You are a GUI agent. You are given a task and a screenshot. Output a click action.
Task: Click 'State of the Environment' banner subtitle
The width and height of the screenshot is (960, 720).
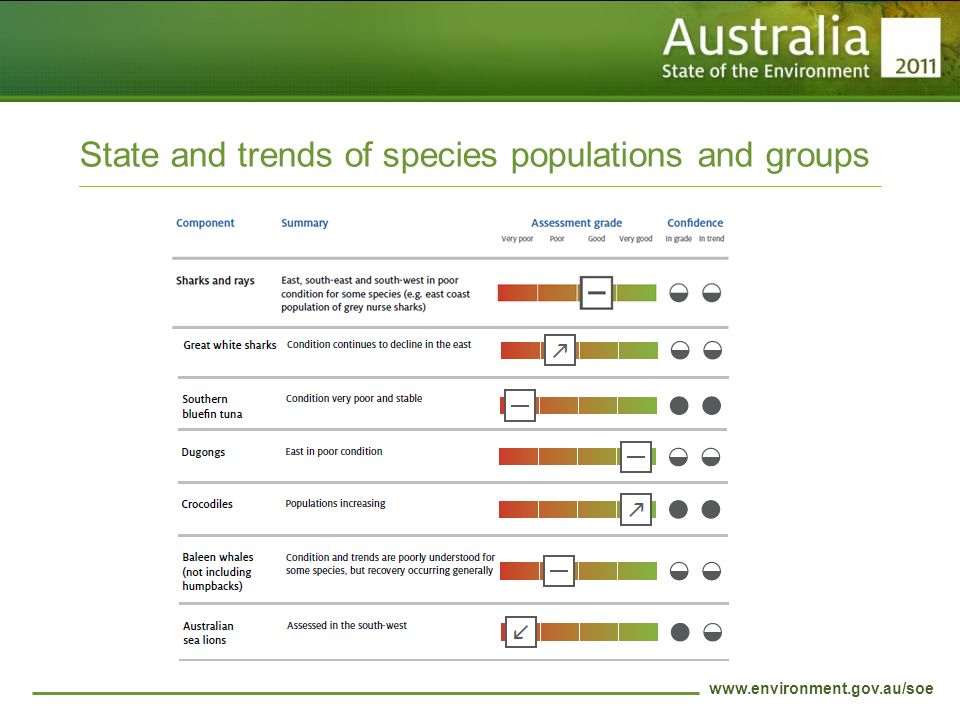pyautogui.click(x=765, y=71)
